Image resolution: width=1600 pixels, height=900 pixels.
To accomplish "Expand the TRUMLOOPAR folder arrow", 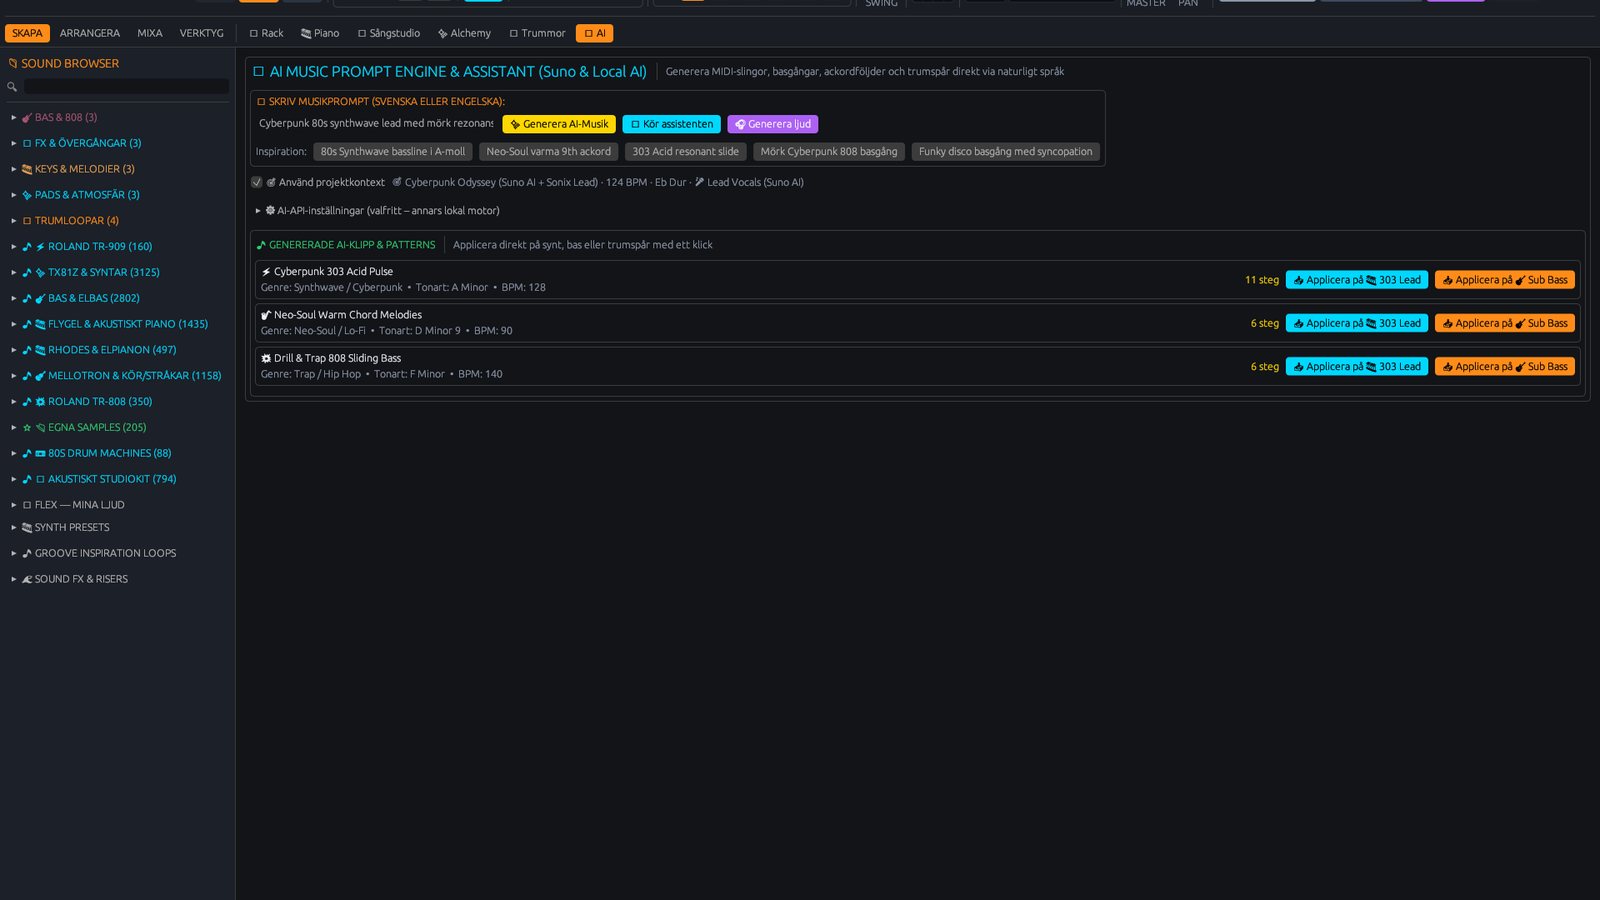I will coord(14,221).
